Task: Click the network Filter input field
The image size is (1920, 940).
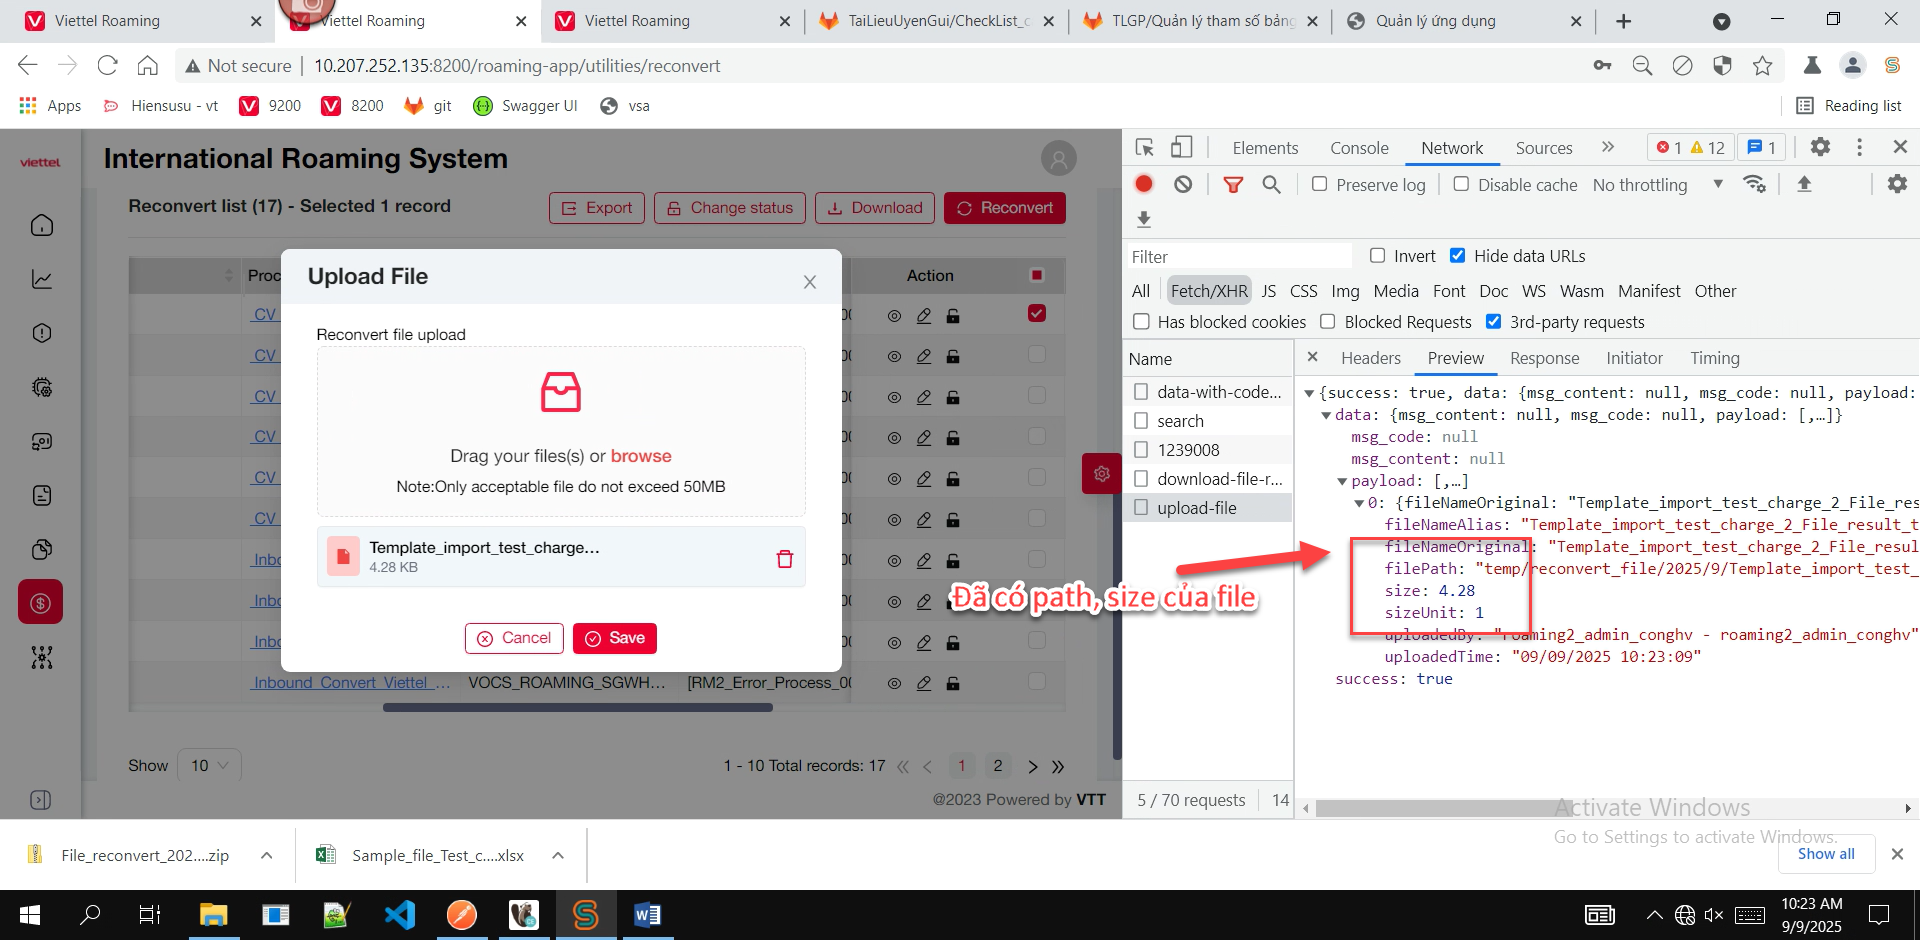Action: coord(1238,257)
